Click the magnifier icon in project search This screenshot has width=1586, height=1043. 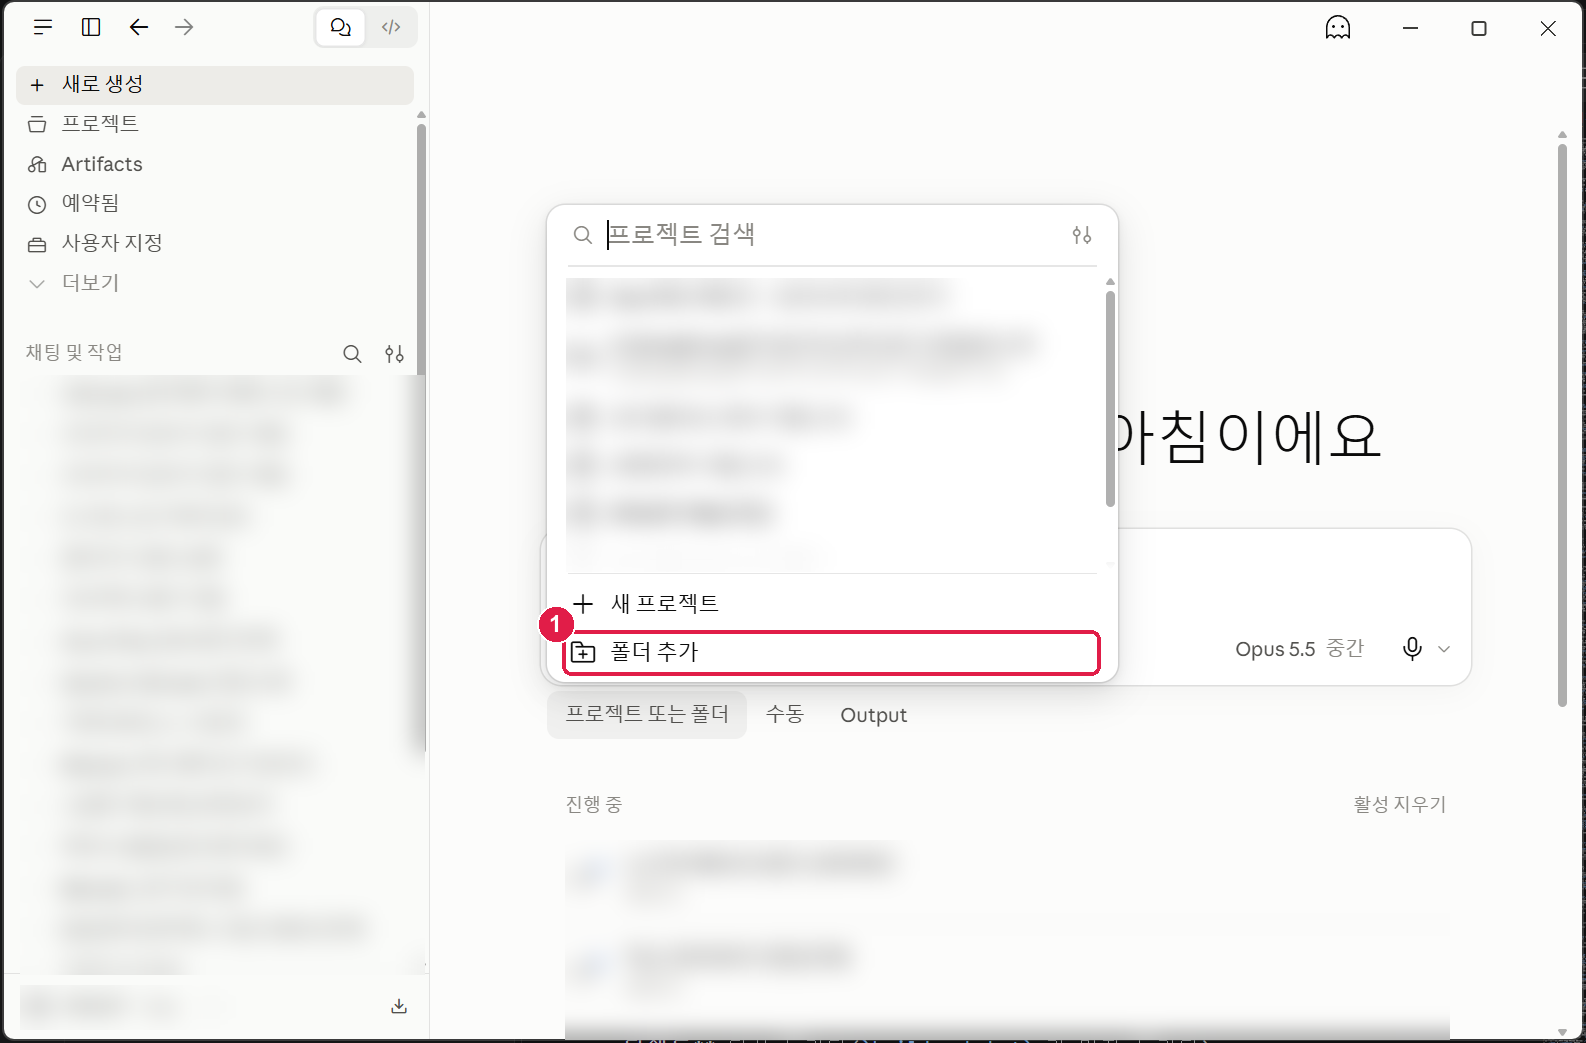click(582, 235)
